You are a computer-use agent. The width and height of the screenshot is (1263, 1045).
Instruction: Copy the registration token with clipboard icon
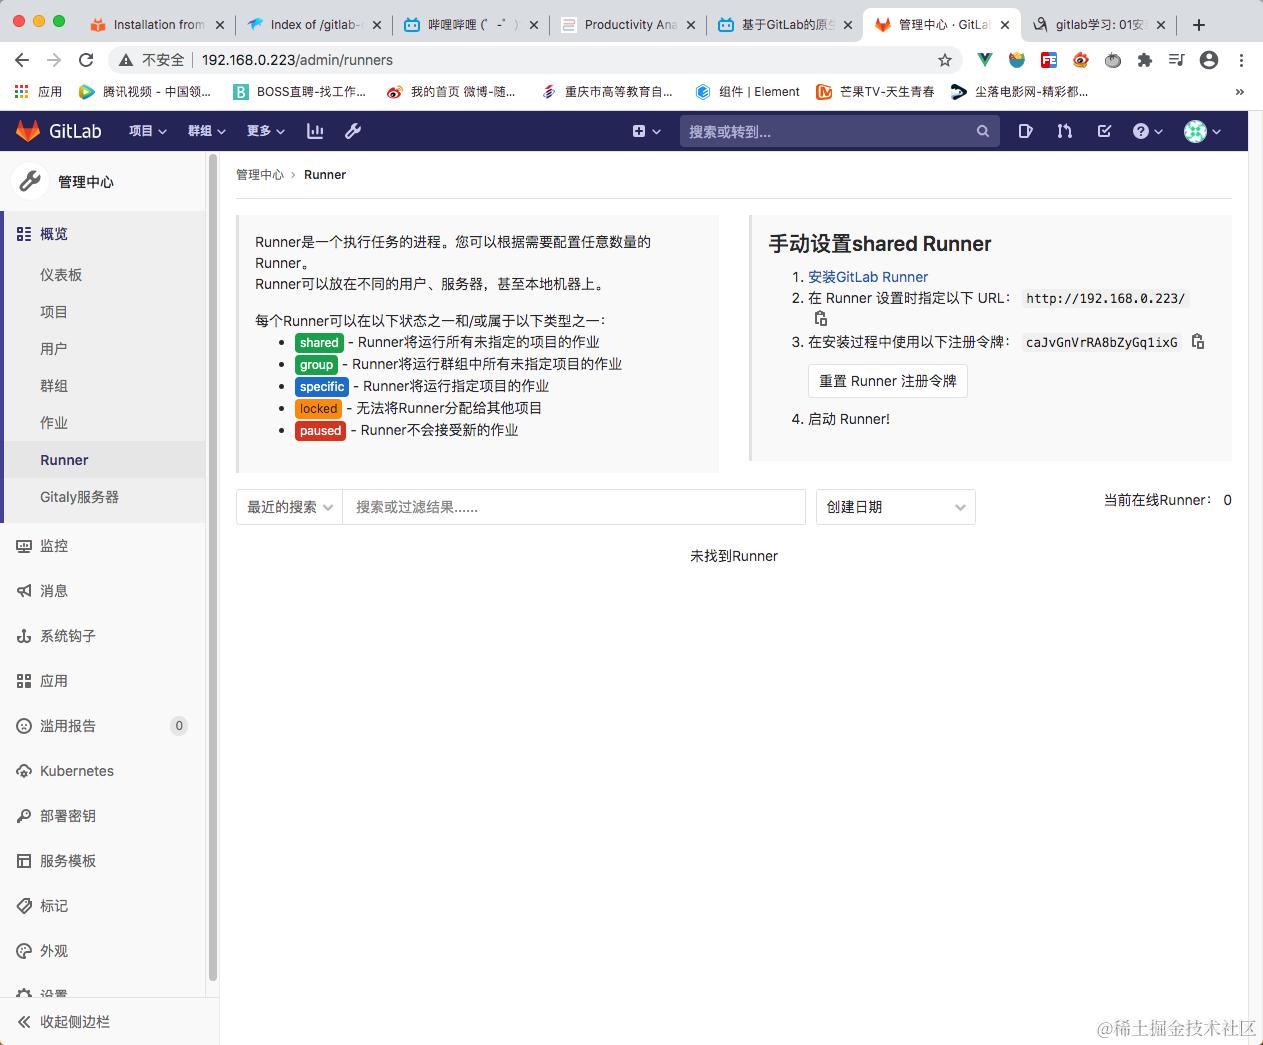click(1198, 341)
